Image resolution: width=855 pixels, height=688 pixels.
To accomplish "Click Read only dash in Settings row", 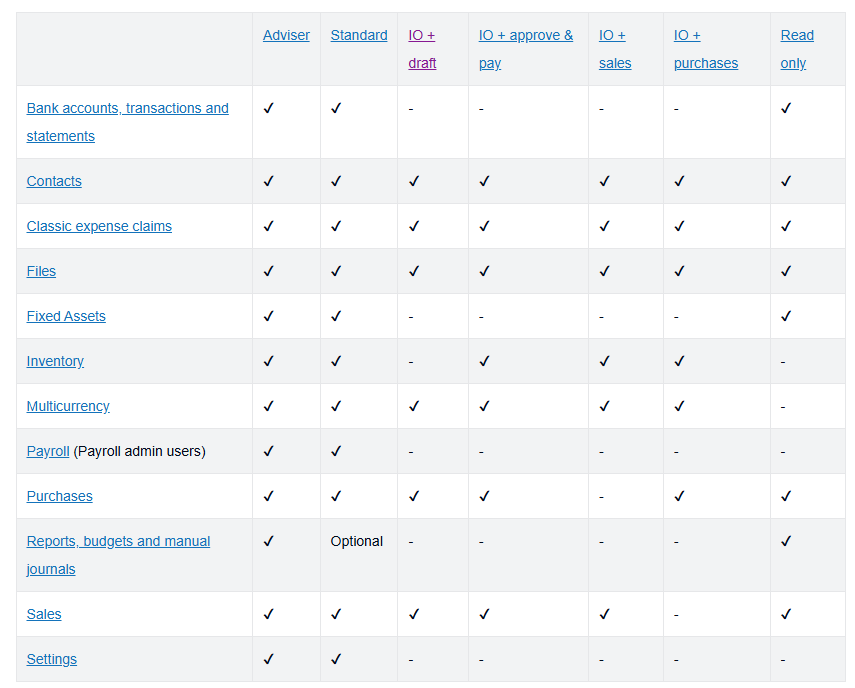I will 783,660.
